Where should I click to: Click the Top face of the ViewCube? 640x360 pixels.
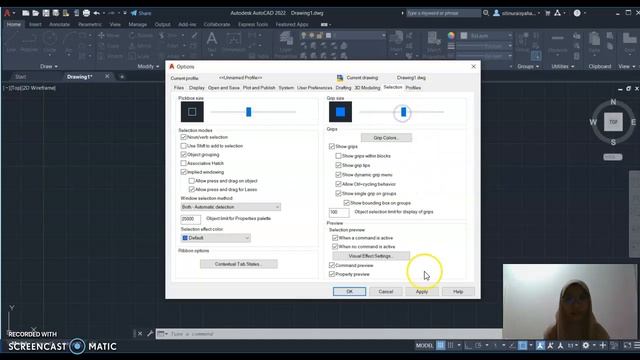tap(613, 122)
